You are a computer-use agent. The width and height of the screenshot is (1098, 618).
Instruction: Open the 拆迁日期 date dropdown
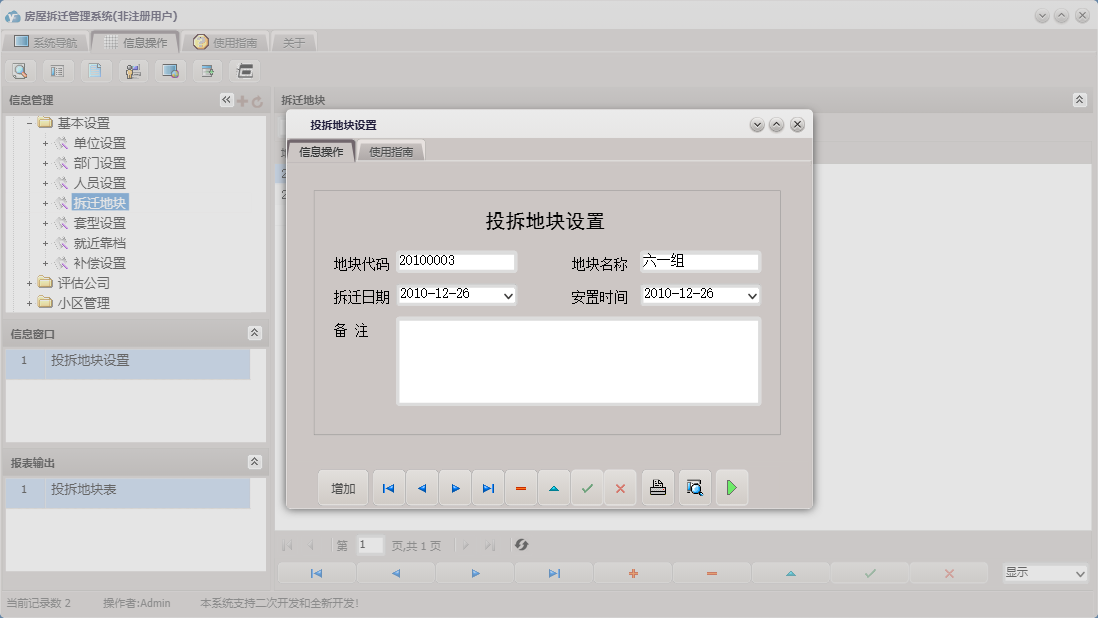pyautogui.click(x=506, y=296)
